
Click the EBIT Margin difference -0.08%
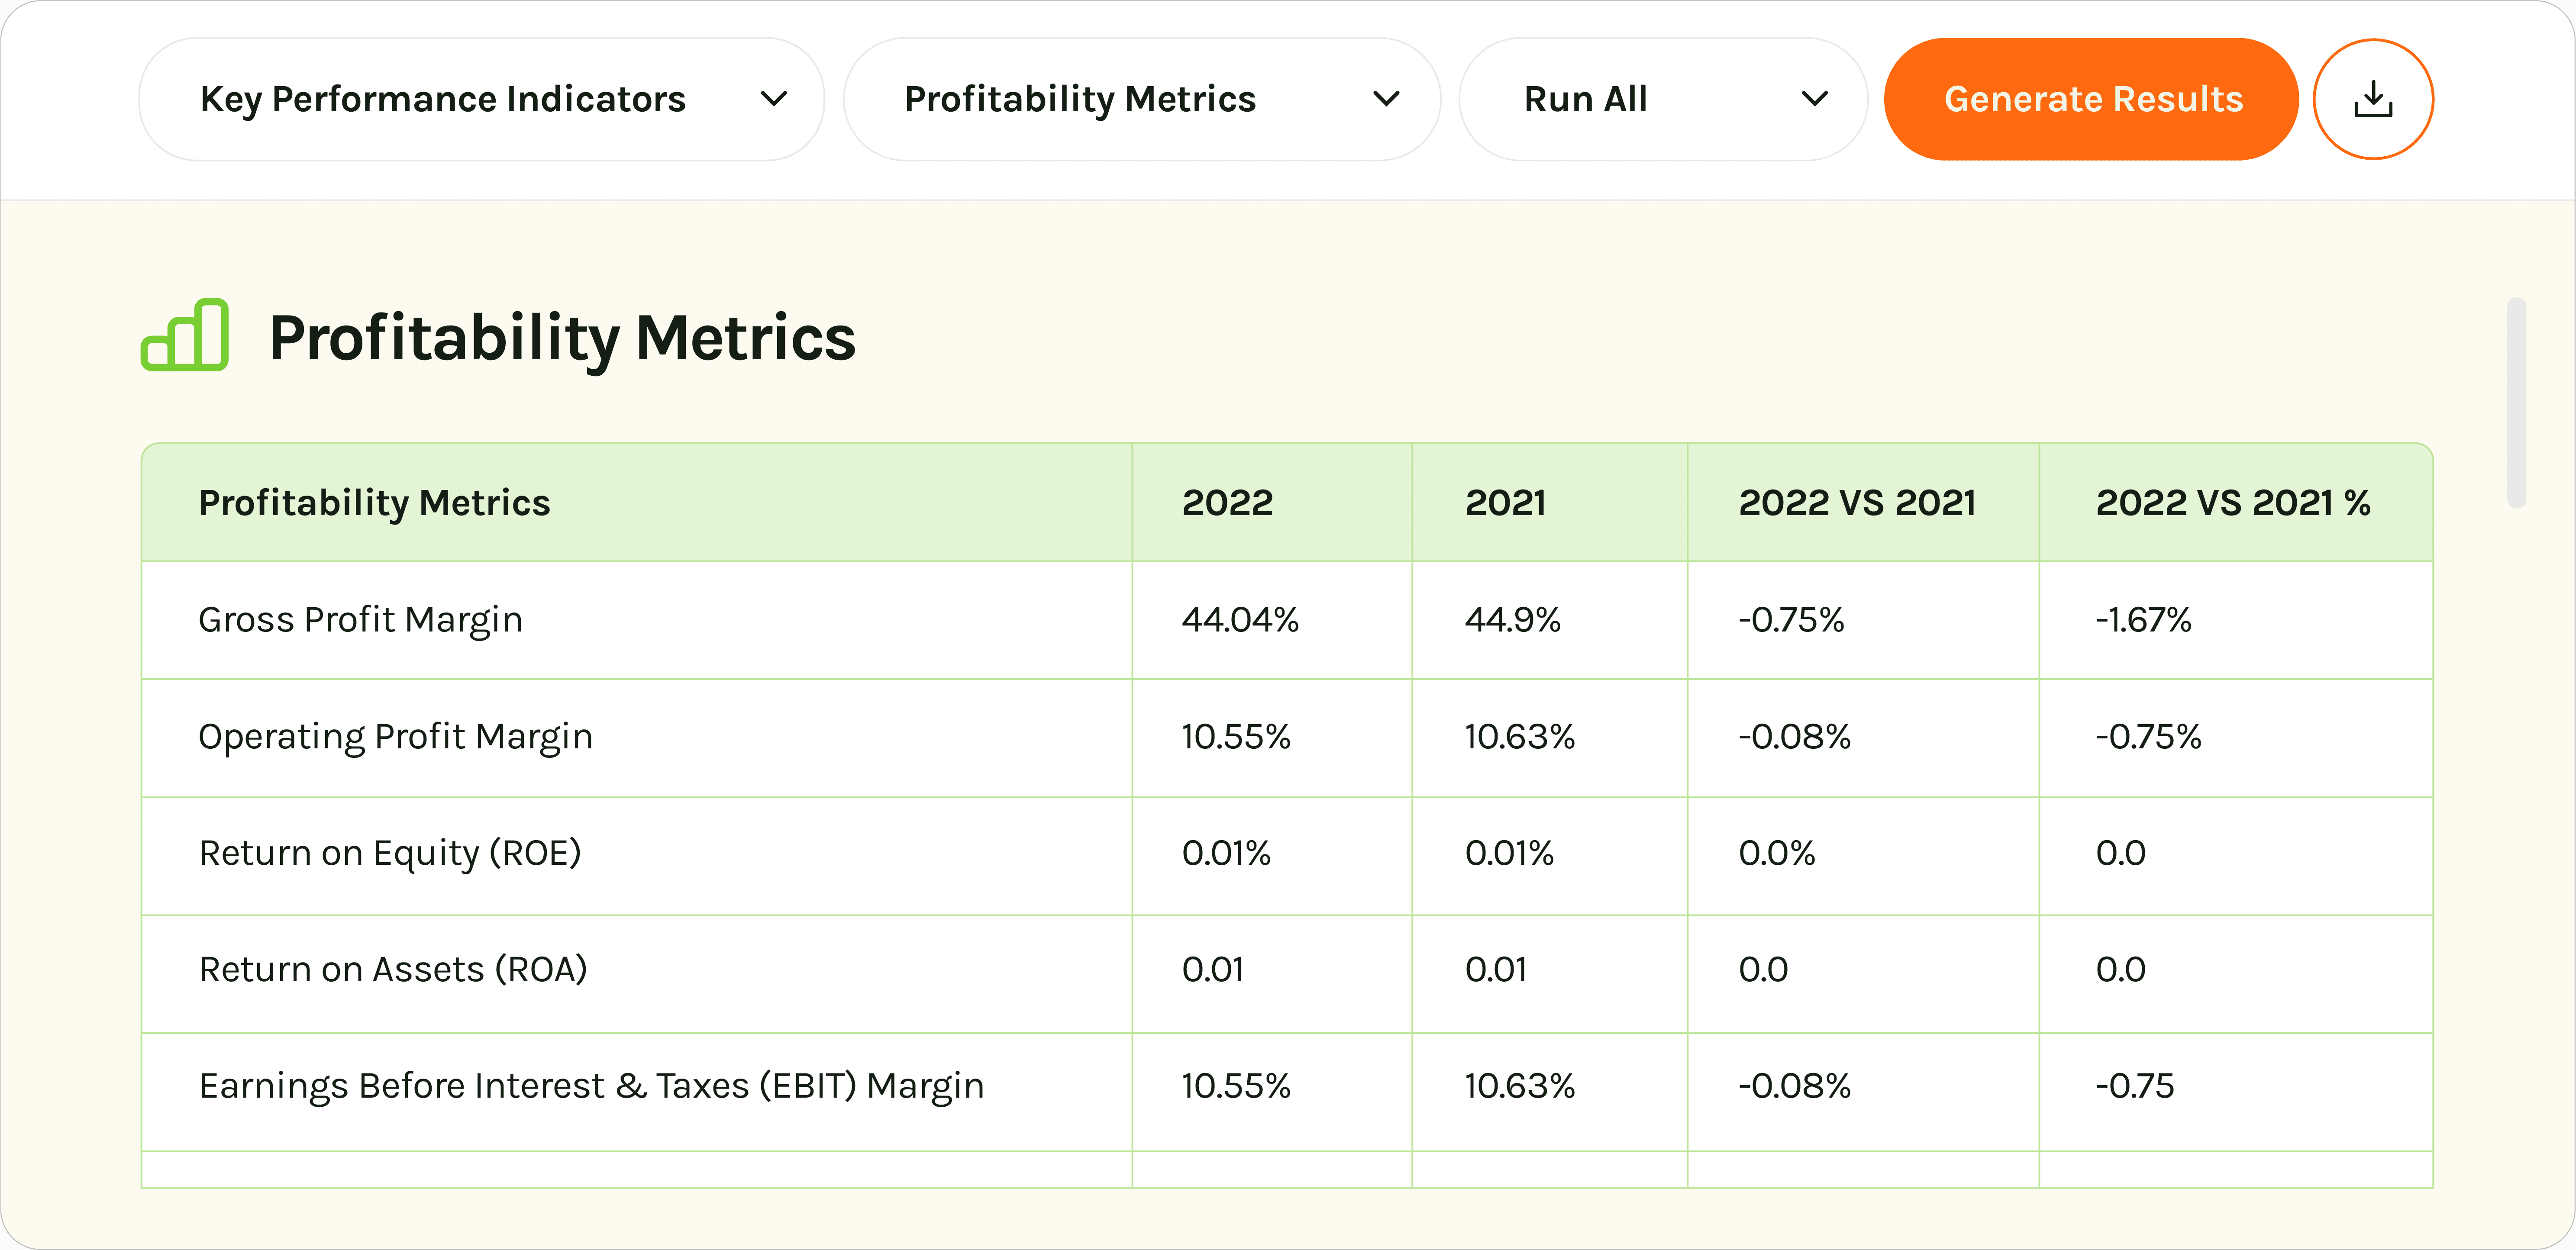pyautogui.click(x=1794, y=1086)
